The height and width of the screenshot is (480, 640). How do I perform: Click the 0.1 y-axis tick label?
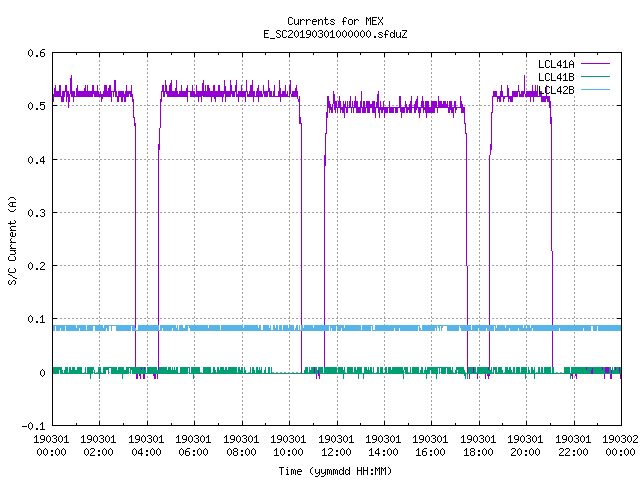[x=36, y=319]
